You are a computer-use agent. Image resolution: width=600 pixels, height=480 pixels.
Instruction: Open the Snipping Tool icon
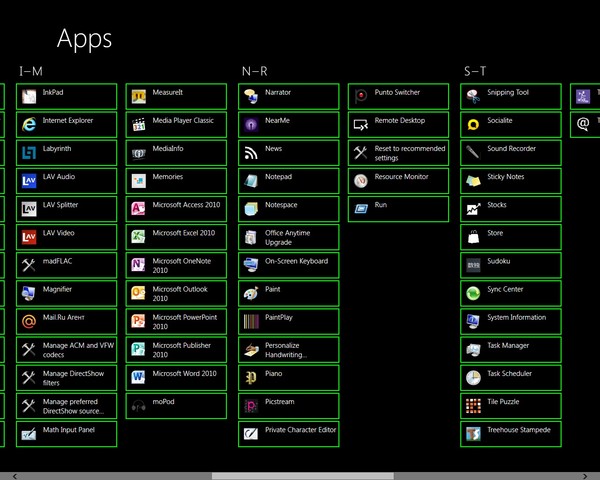pos(473,96)
